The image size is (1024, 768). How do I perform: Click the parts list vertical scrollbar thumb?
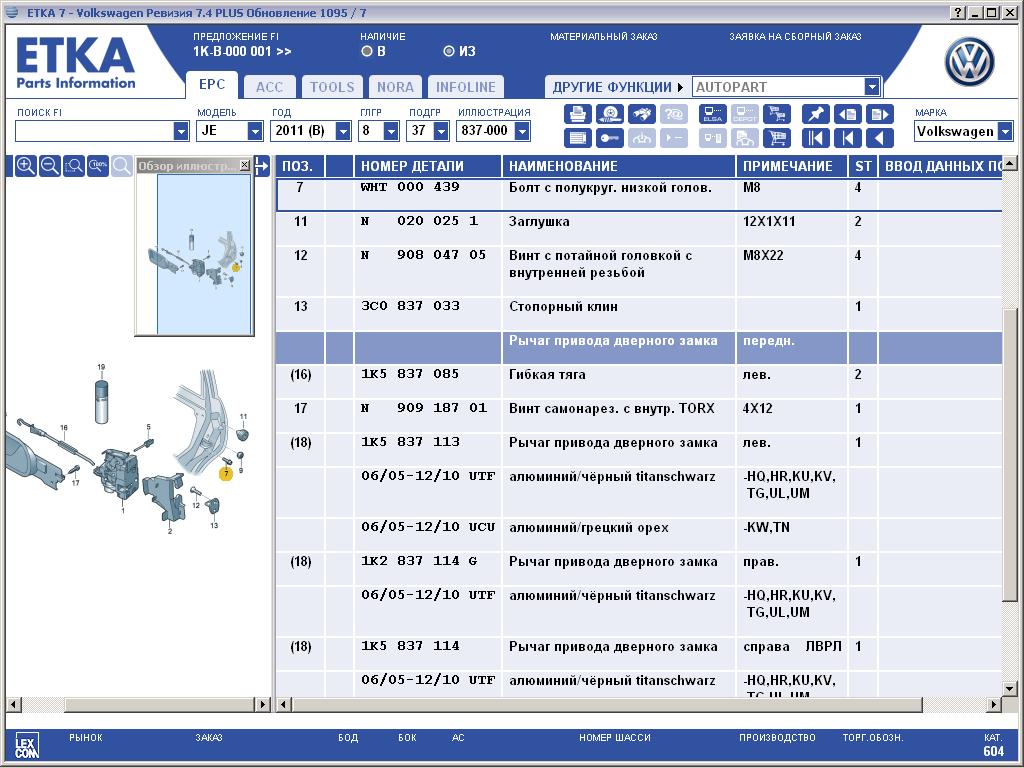click(1010, 454)
